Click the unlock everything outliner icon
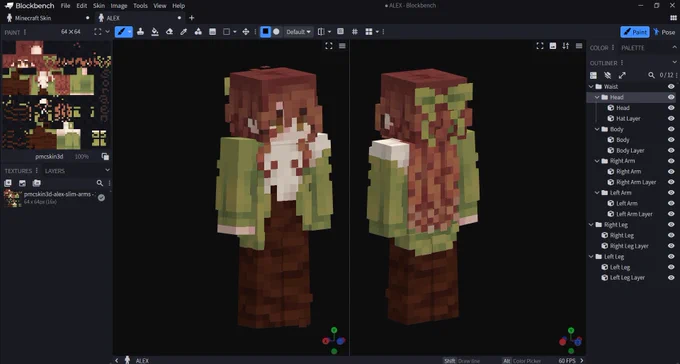The width and height of the screenshot is (680, 364). [608, 75]
